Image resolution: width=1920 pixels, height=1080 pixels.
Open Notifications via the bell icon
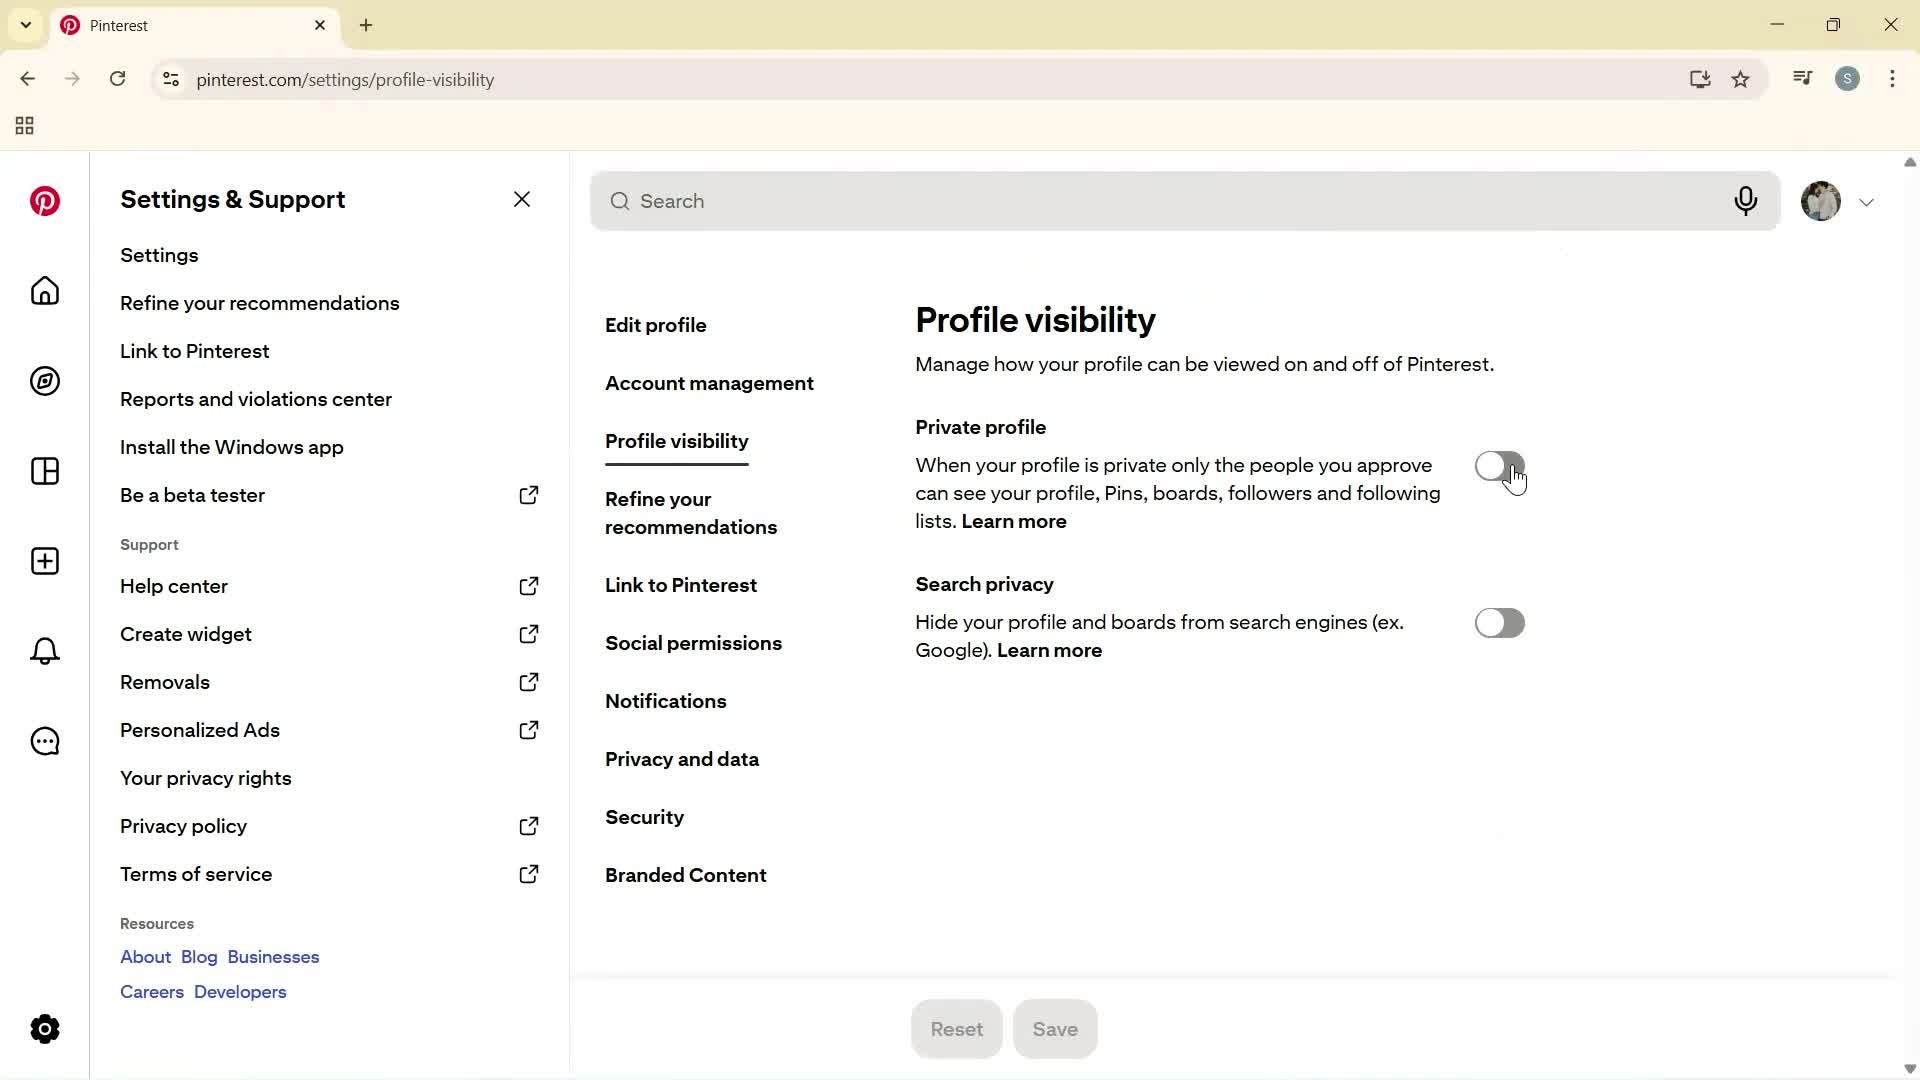[x=44, y=651]
